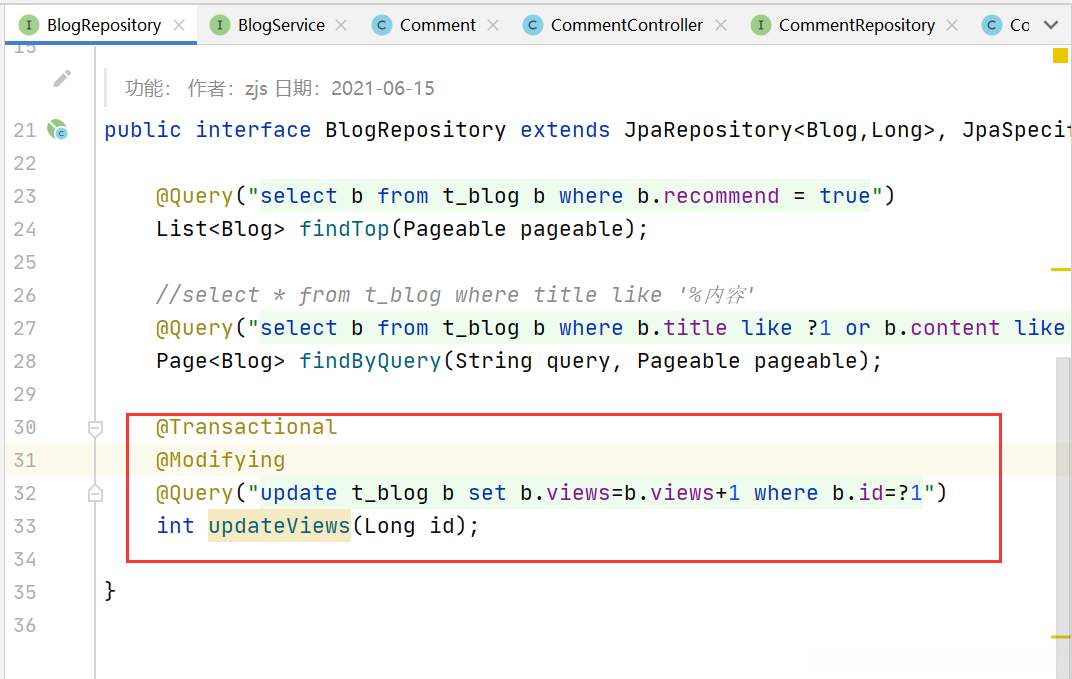The image size is (1072, 679).
Task: Close the Comment tab
Action: tap(493, 25)
